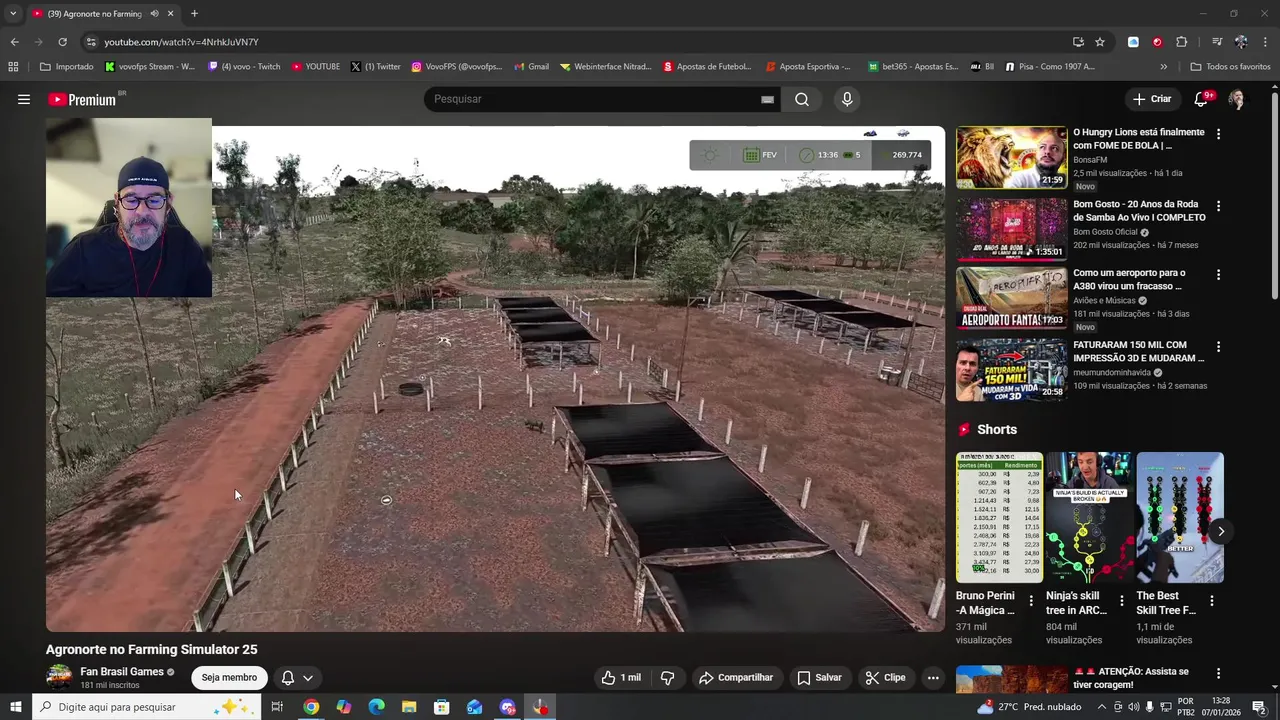Open the on-screen keyboard in search box
Image resolution: width=1280 pixels, height=720 pixels.
[x=767, y=99]
